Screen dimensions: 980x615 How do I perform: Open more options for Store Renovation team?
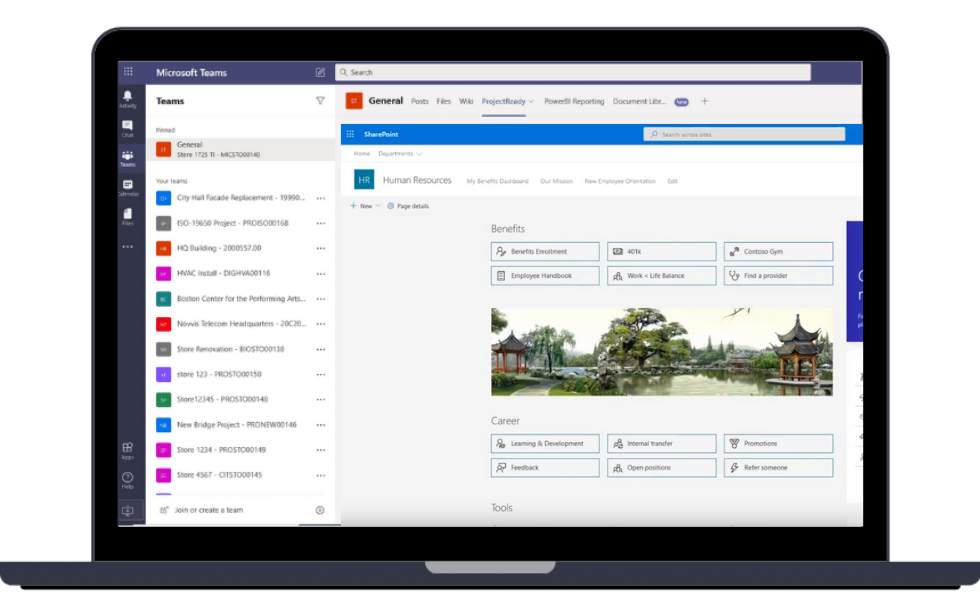coord(321,349)
